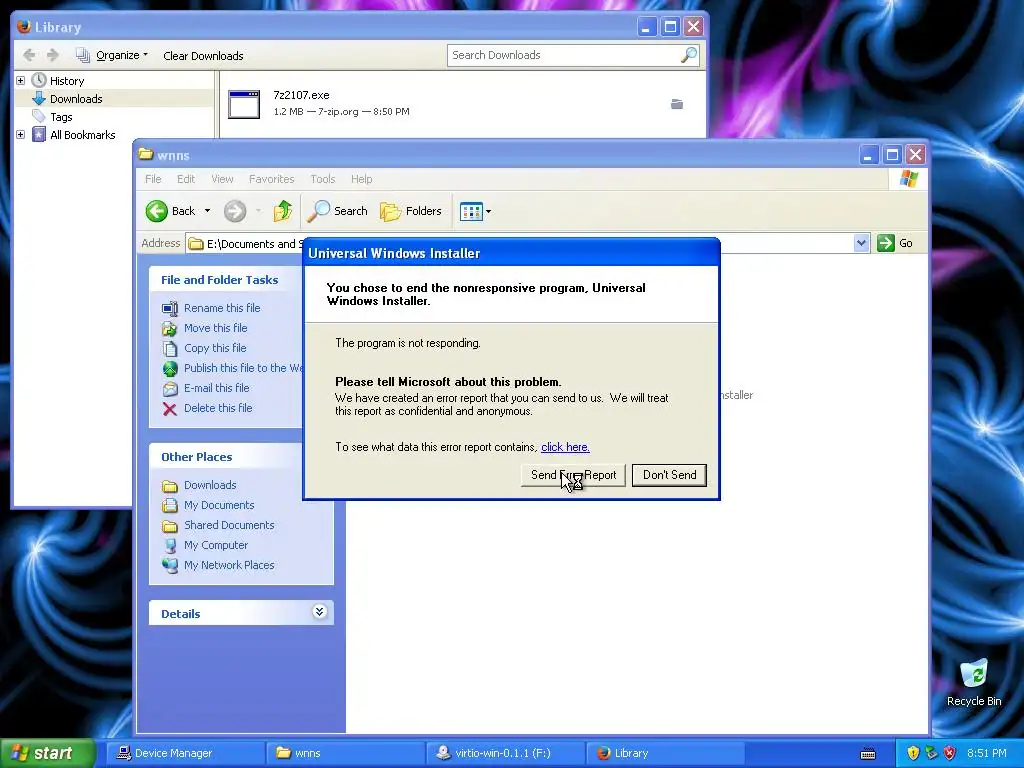Click the safely remove hardware tray icon
1024x768 pixels.
(x=931, y=753)
